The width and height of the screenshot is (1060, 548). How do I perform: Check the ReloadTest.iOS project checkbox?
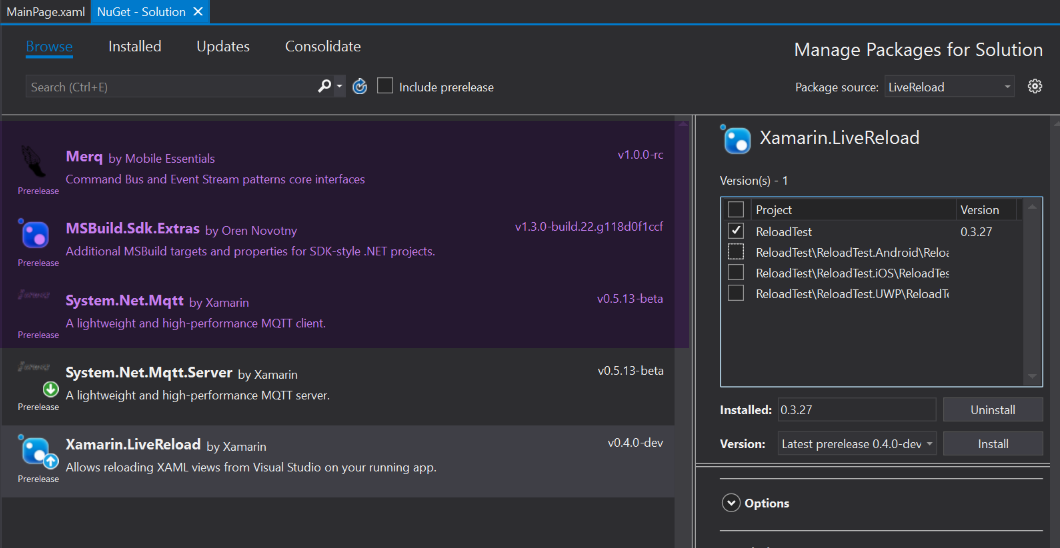coord(736,272)
